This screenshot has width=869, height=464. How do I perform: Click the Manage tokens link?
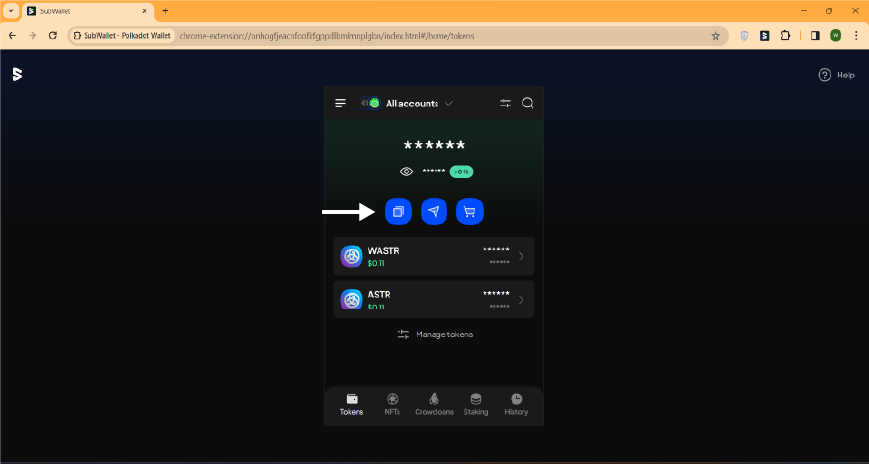(x=434, y=334)
